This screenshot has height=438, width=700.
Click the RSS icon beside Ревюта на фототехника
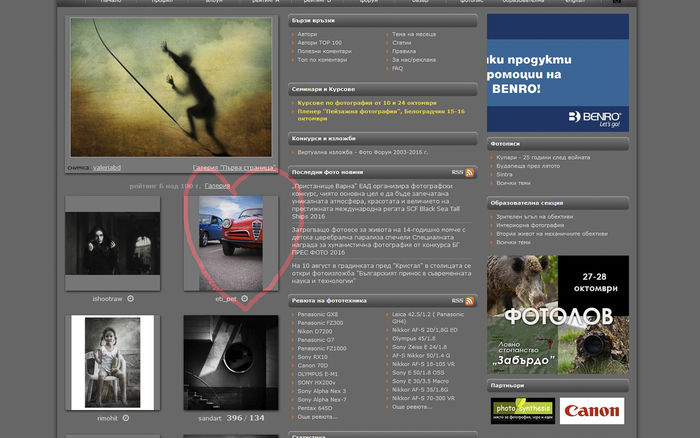coord(468,300)
